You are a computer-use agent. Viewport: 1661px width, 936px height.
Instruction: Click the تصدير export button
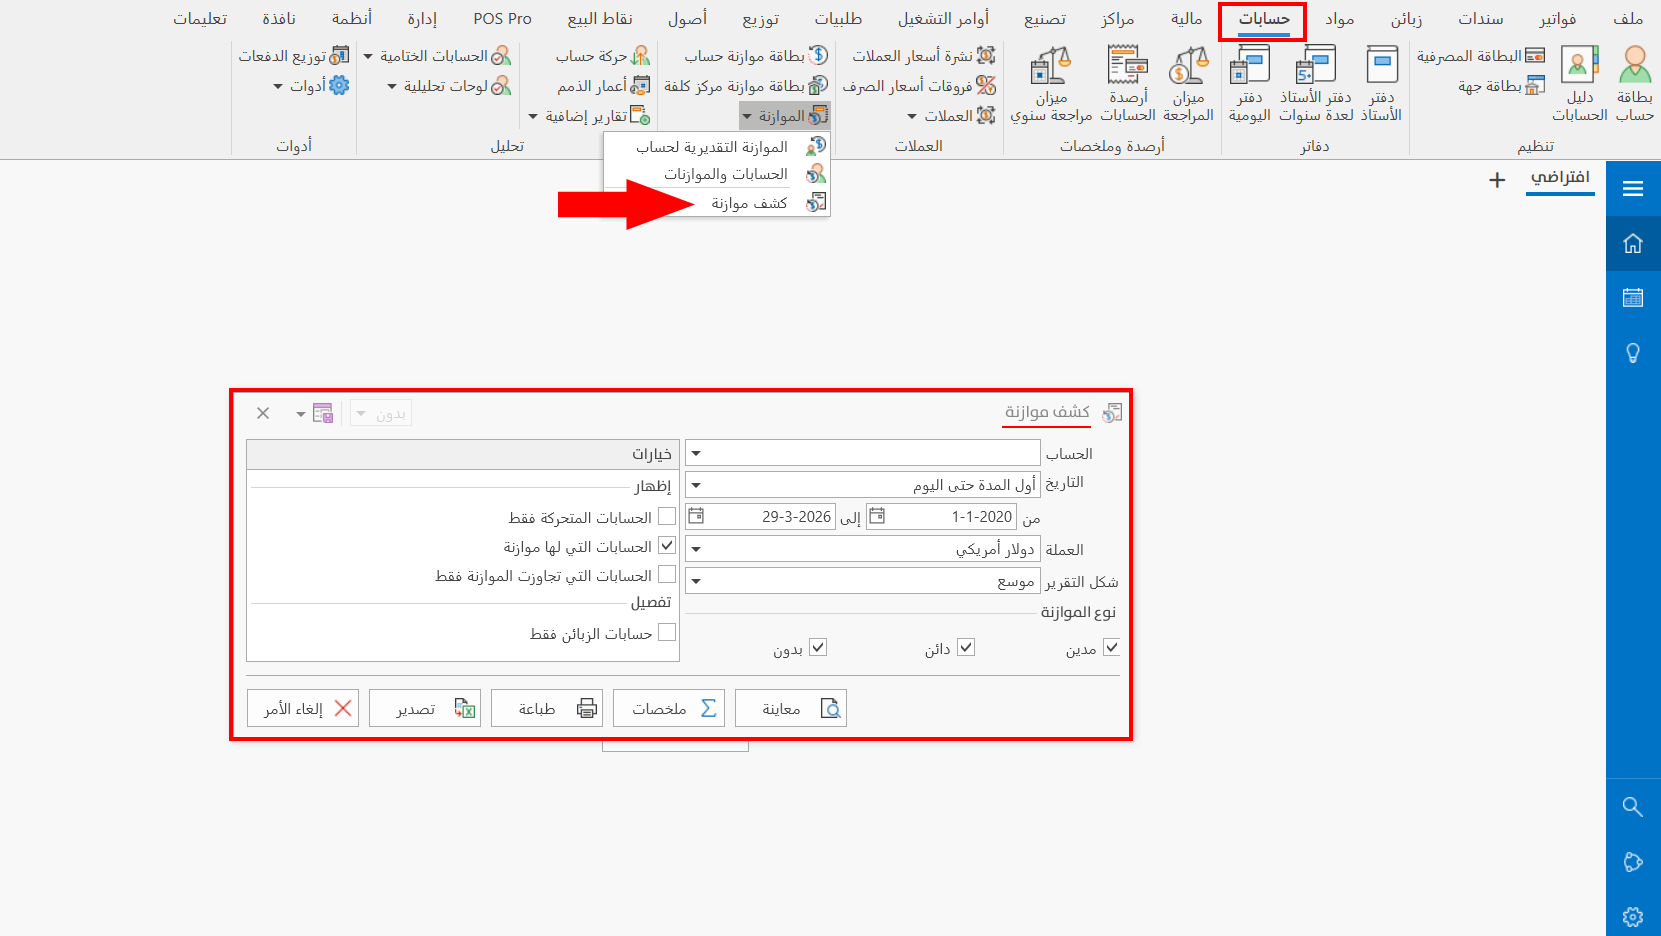tap(425, 708)
